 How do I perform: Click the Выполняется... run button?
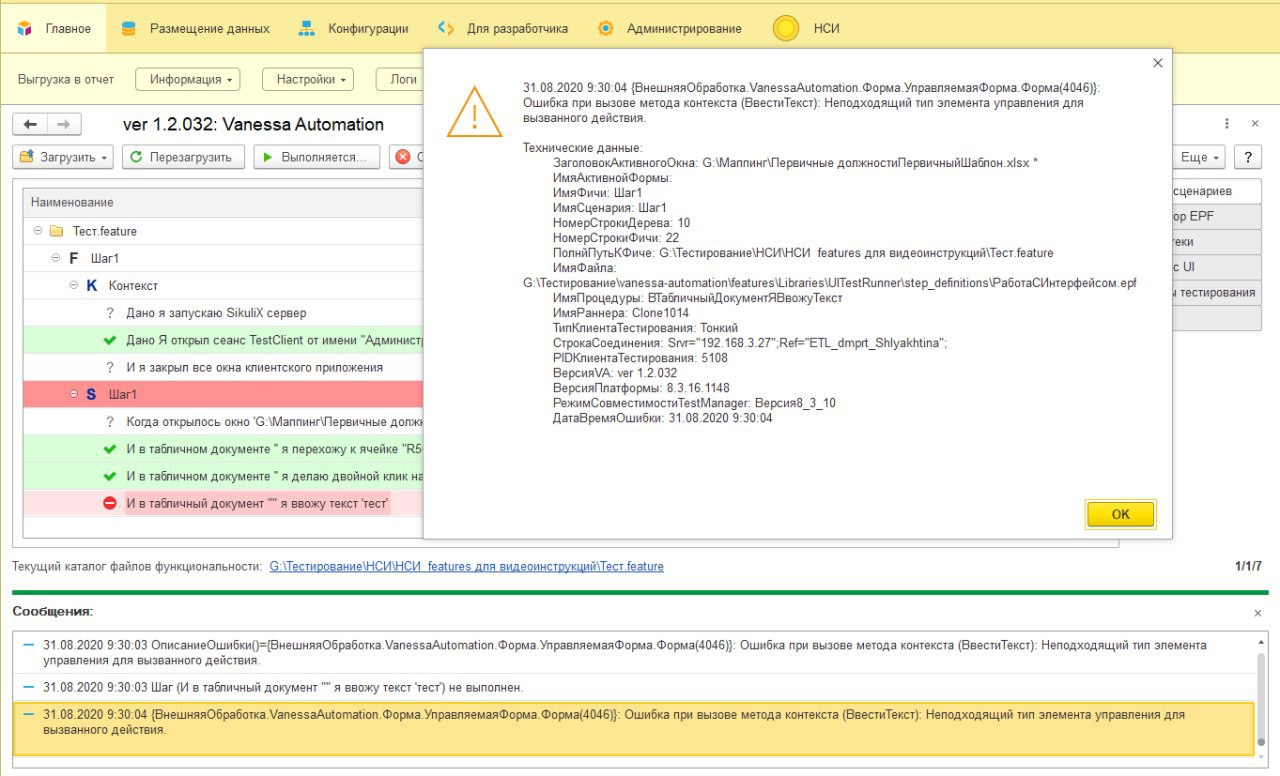click(x=317, y=157)
